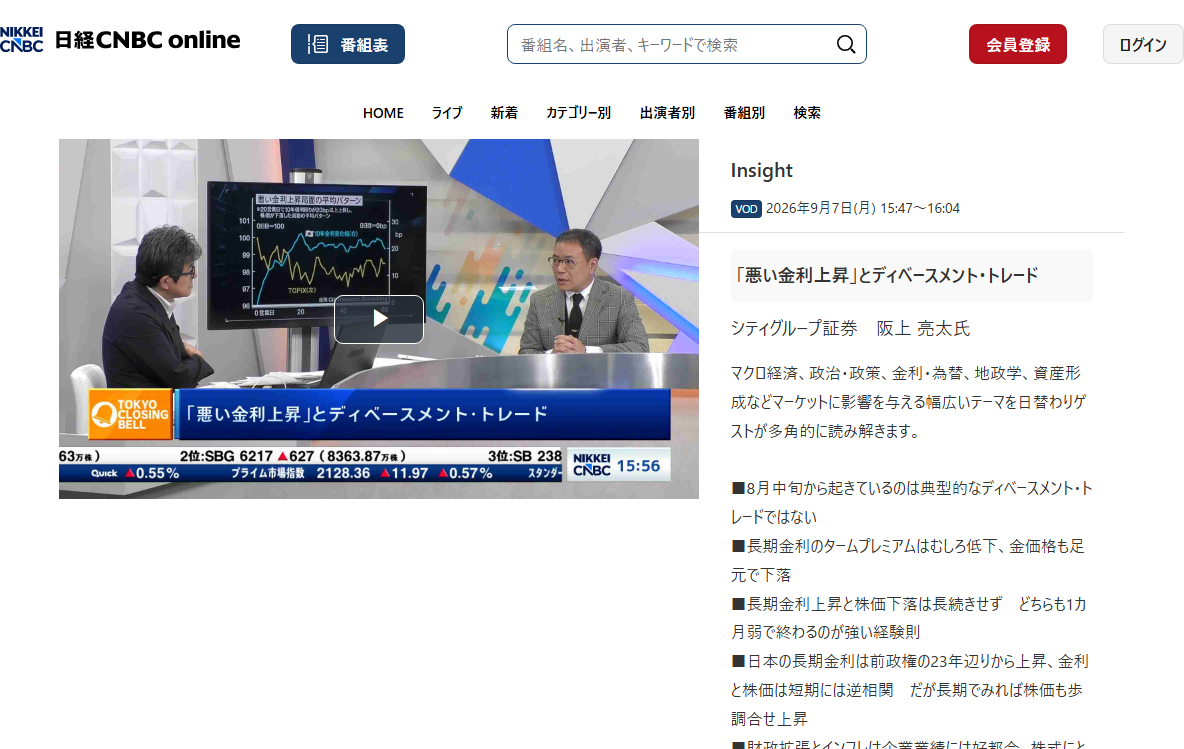1184x749 pixels.
Task: Select bullet starting 長期金利のタームプレミアム
Action: coord(908,560)
